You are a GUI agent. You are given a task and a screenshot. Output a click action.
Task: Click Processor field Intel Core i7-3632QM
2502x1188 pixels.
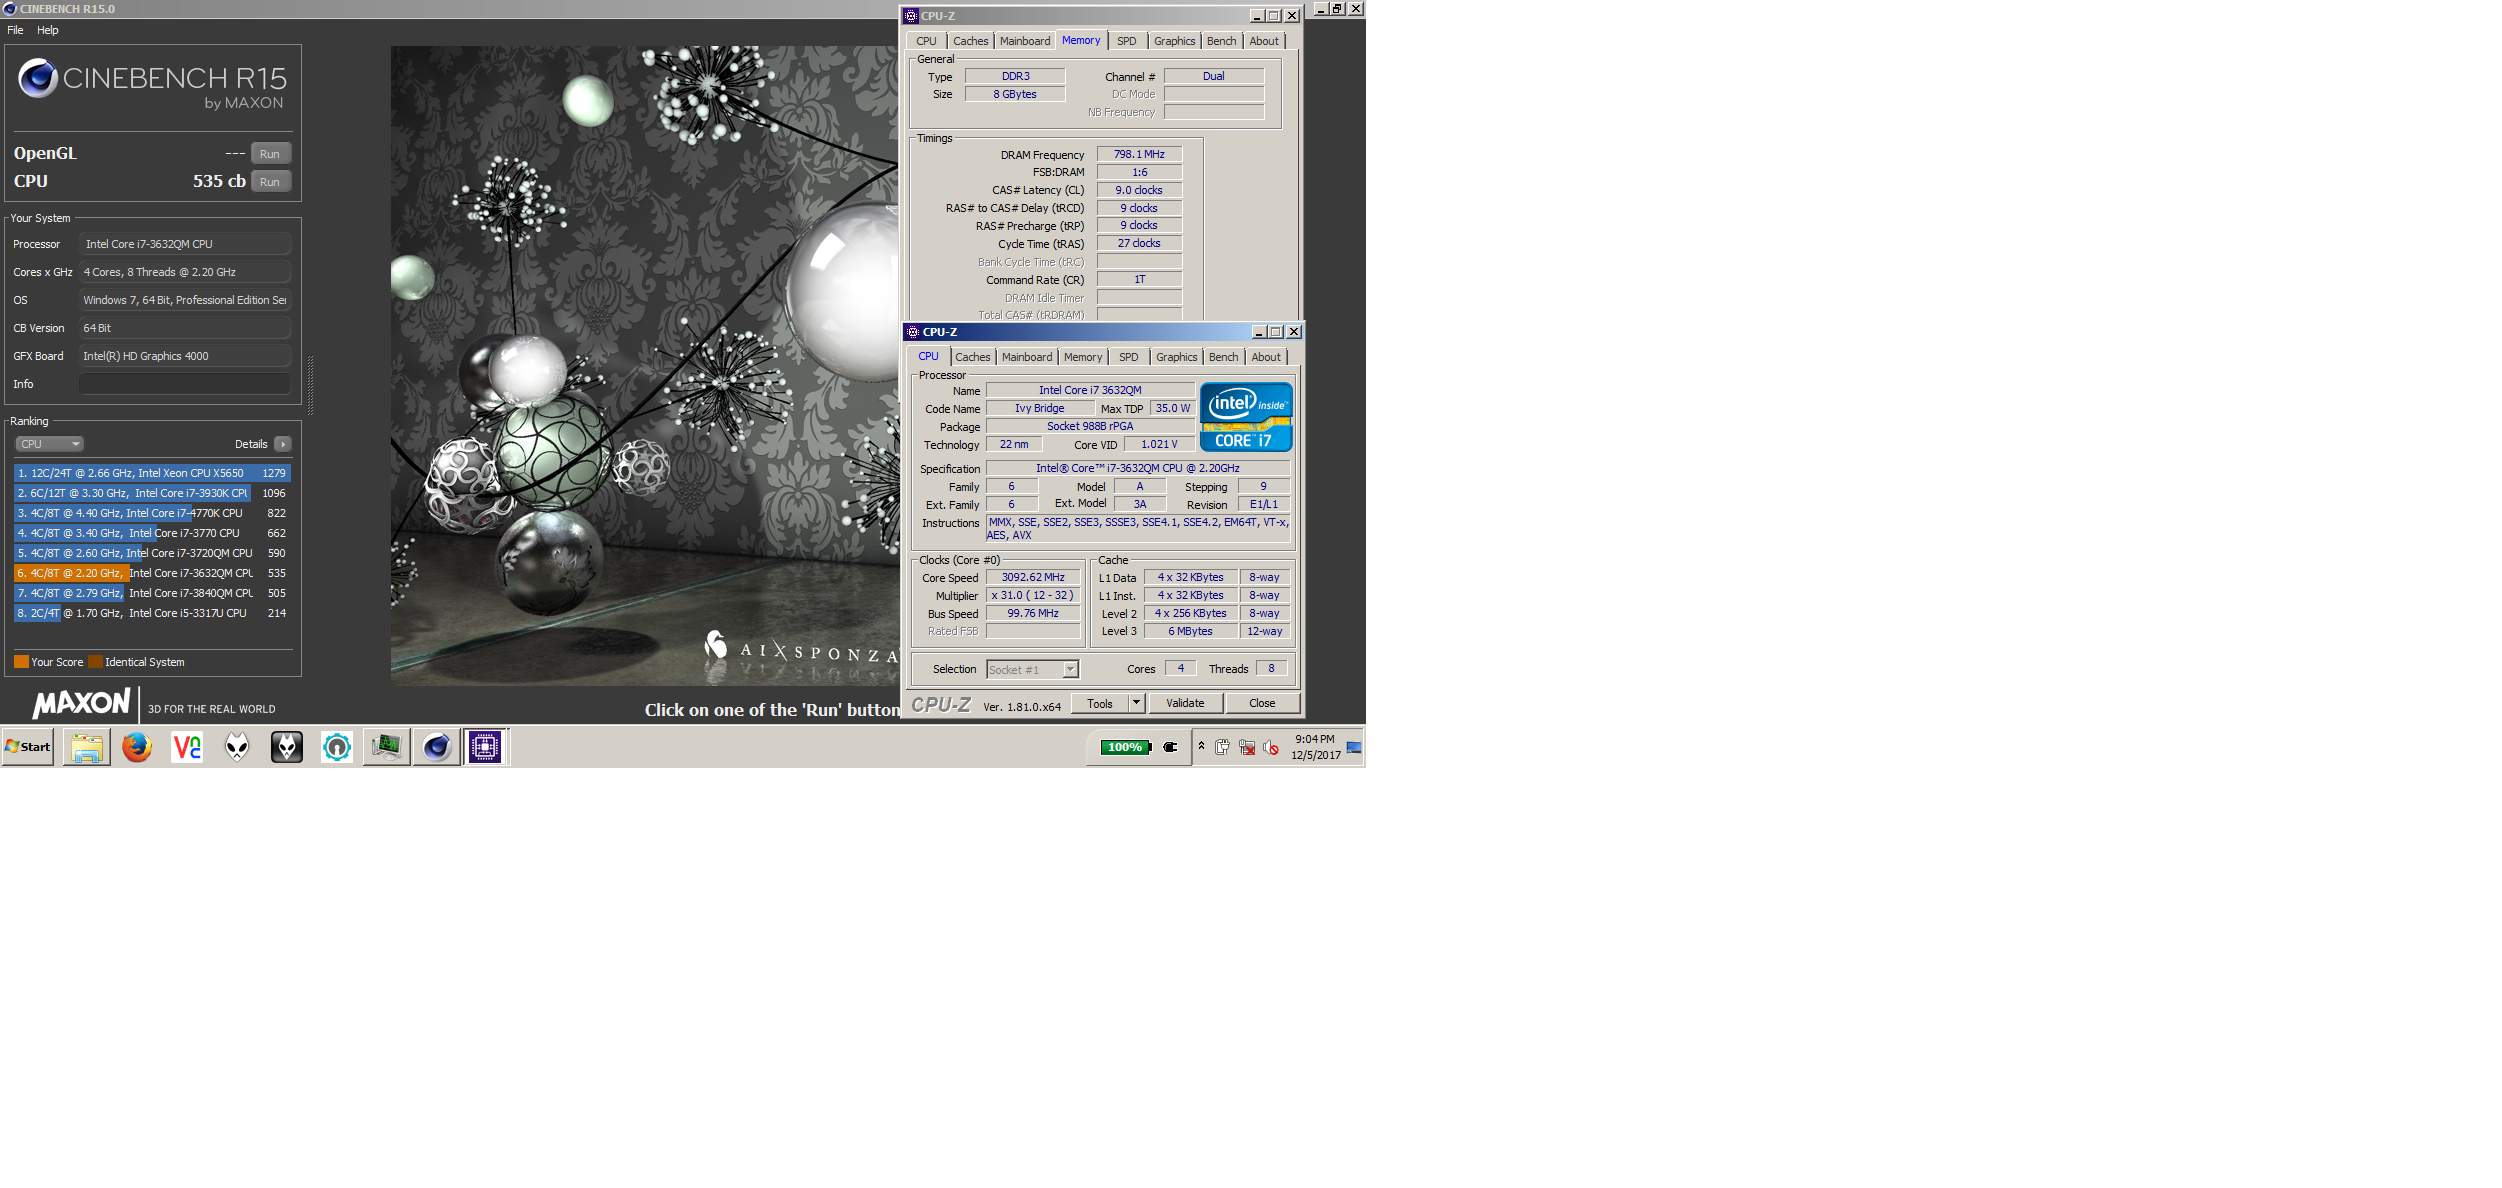click(x=185, y=244)
